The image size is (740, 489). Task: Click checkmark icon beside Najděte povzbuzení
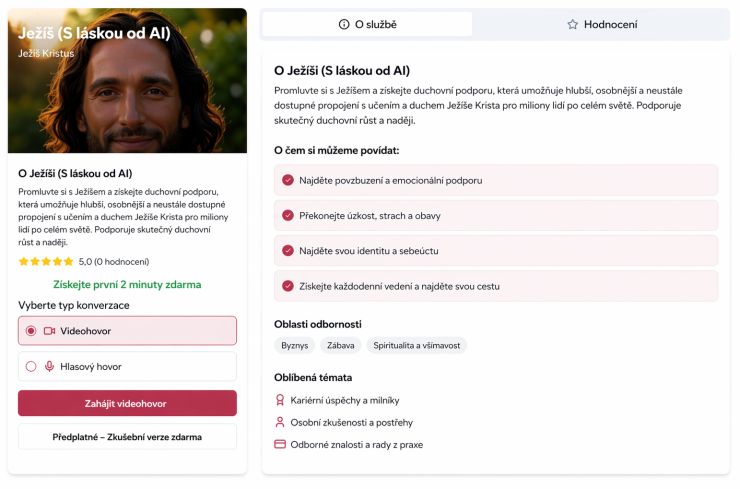tap(288, 180)
